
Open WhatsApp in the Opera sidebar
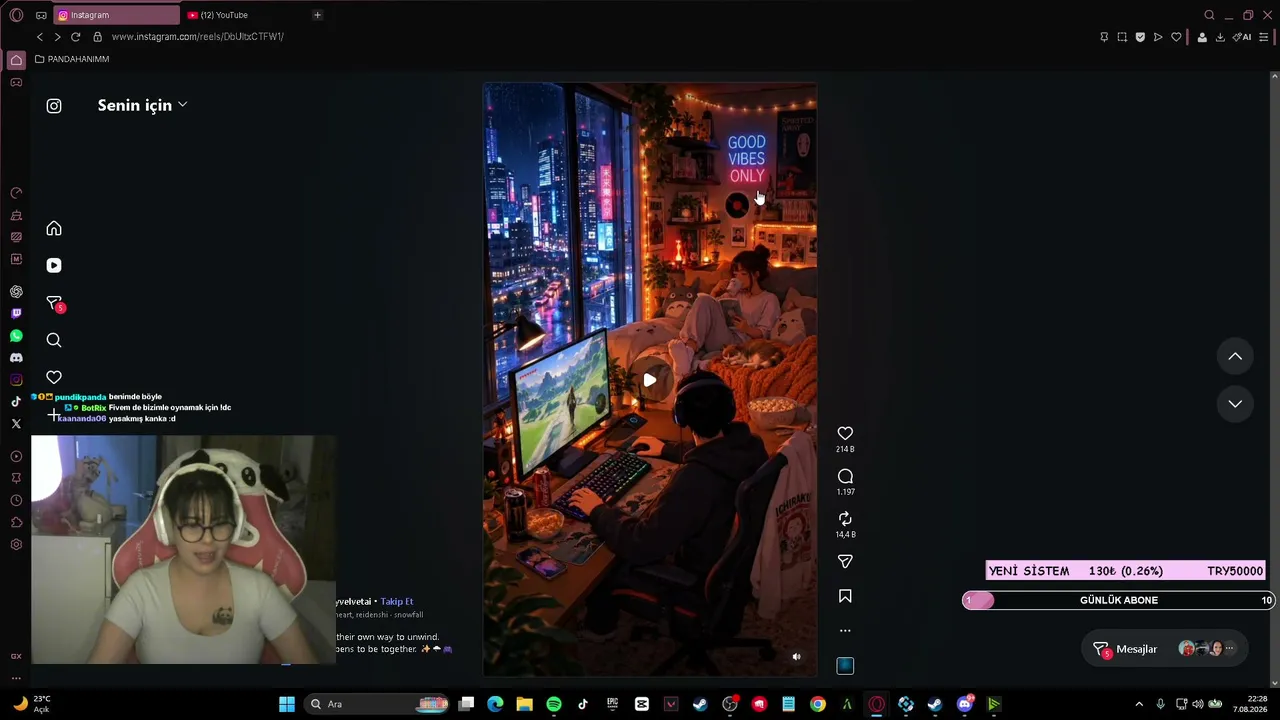point(16,336)
